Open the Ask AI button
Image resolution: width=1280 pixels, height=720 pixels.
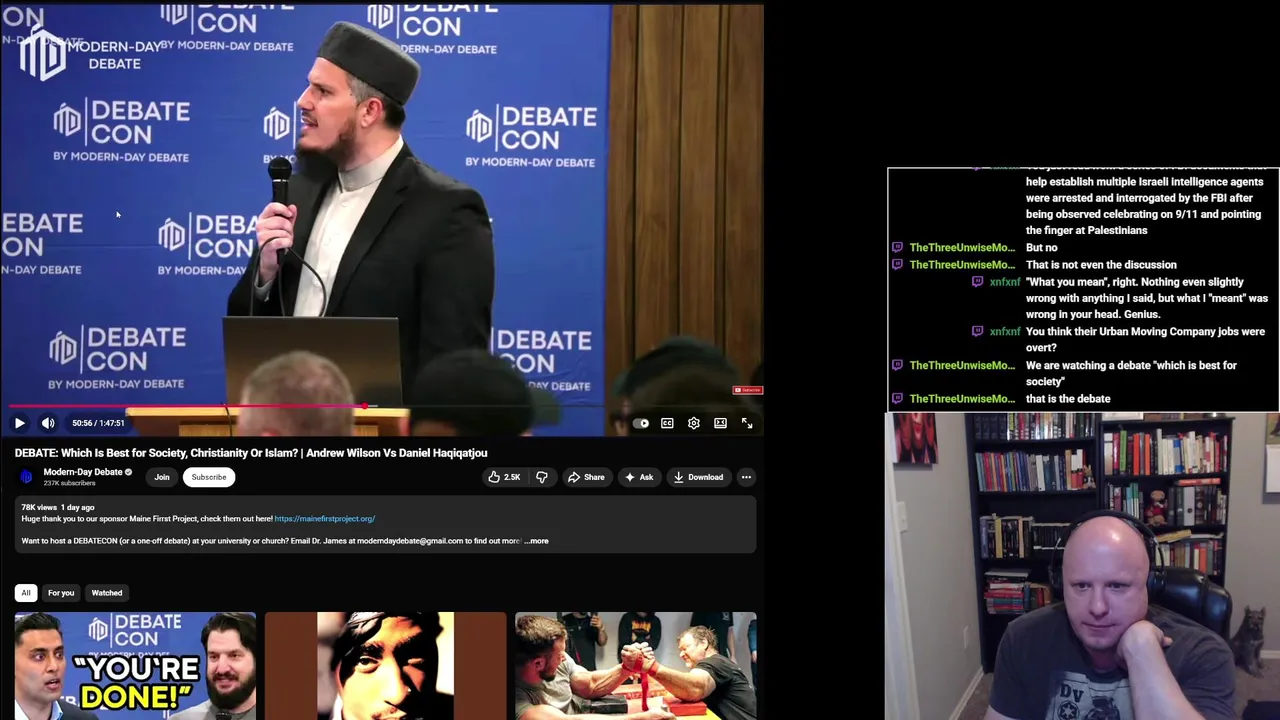click(639, 477)
